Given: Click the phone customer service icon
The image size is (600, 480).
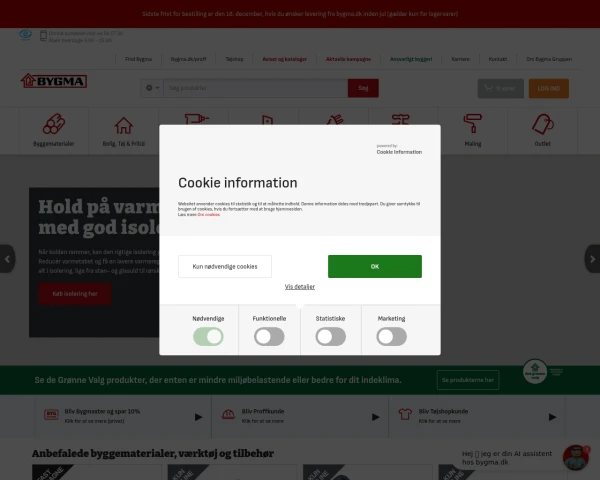Looking at the screenshot, I should [x=43, y=36].
